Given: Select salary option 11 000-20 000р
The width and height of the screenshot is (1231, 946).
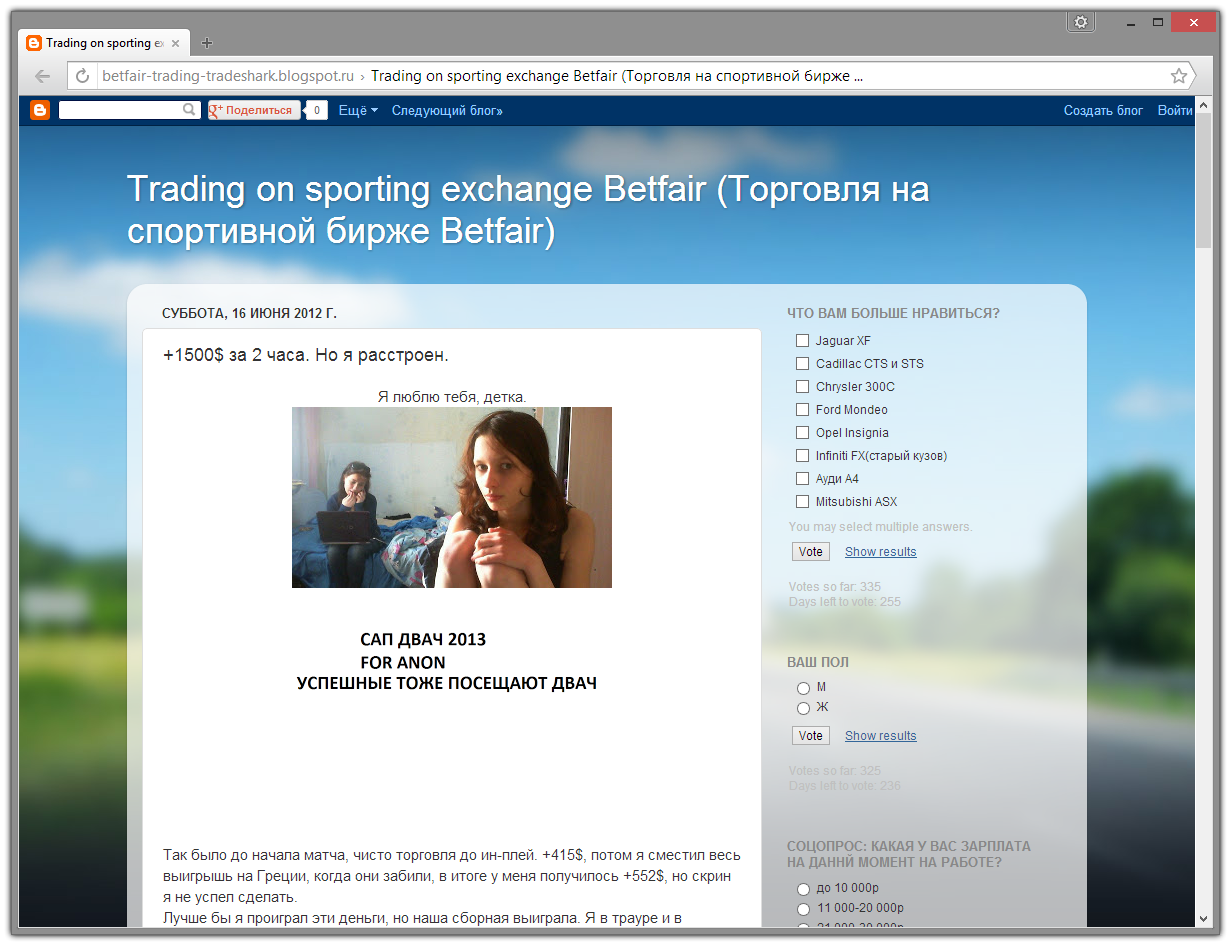Looking at the screenshot, I should coord(803,909).
